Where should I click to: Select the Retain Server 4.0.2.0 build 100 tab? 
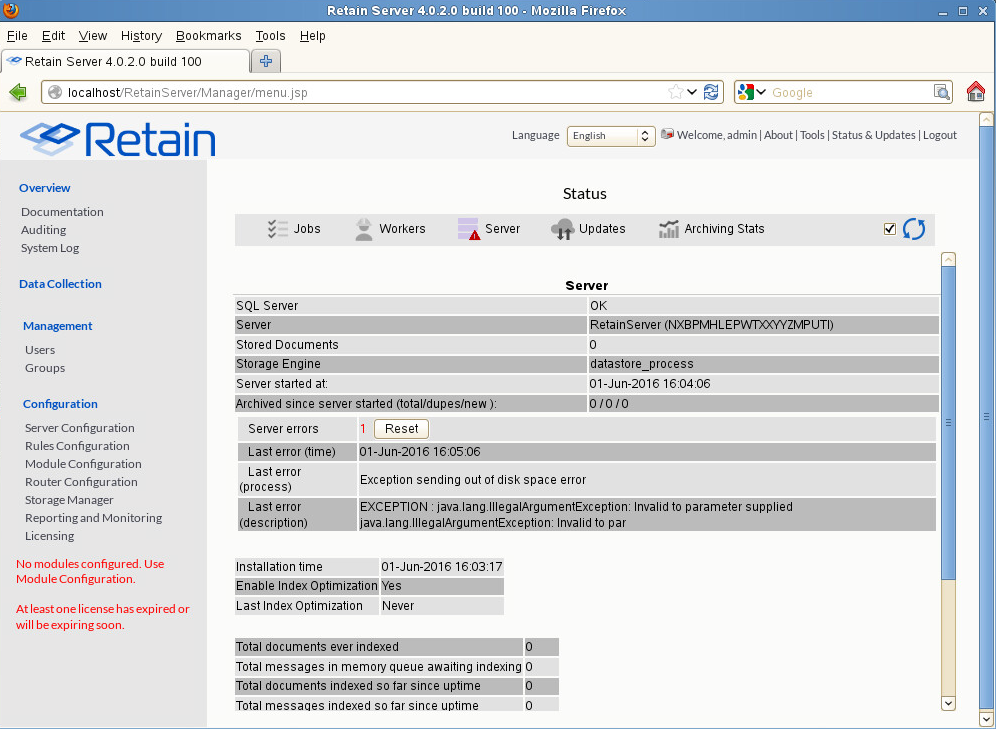click(126, 62)
